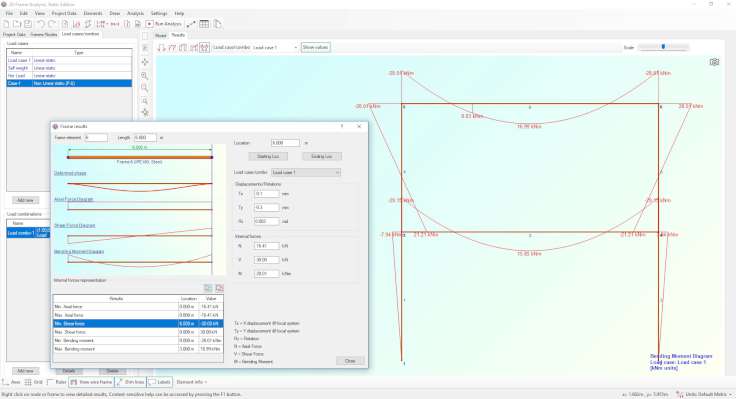This screenshot has height=399, width=736.
Task: Click Add new under Load cases
Action: (25, 200)
